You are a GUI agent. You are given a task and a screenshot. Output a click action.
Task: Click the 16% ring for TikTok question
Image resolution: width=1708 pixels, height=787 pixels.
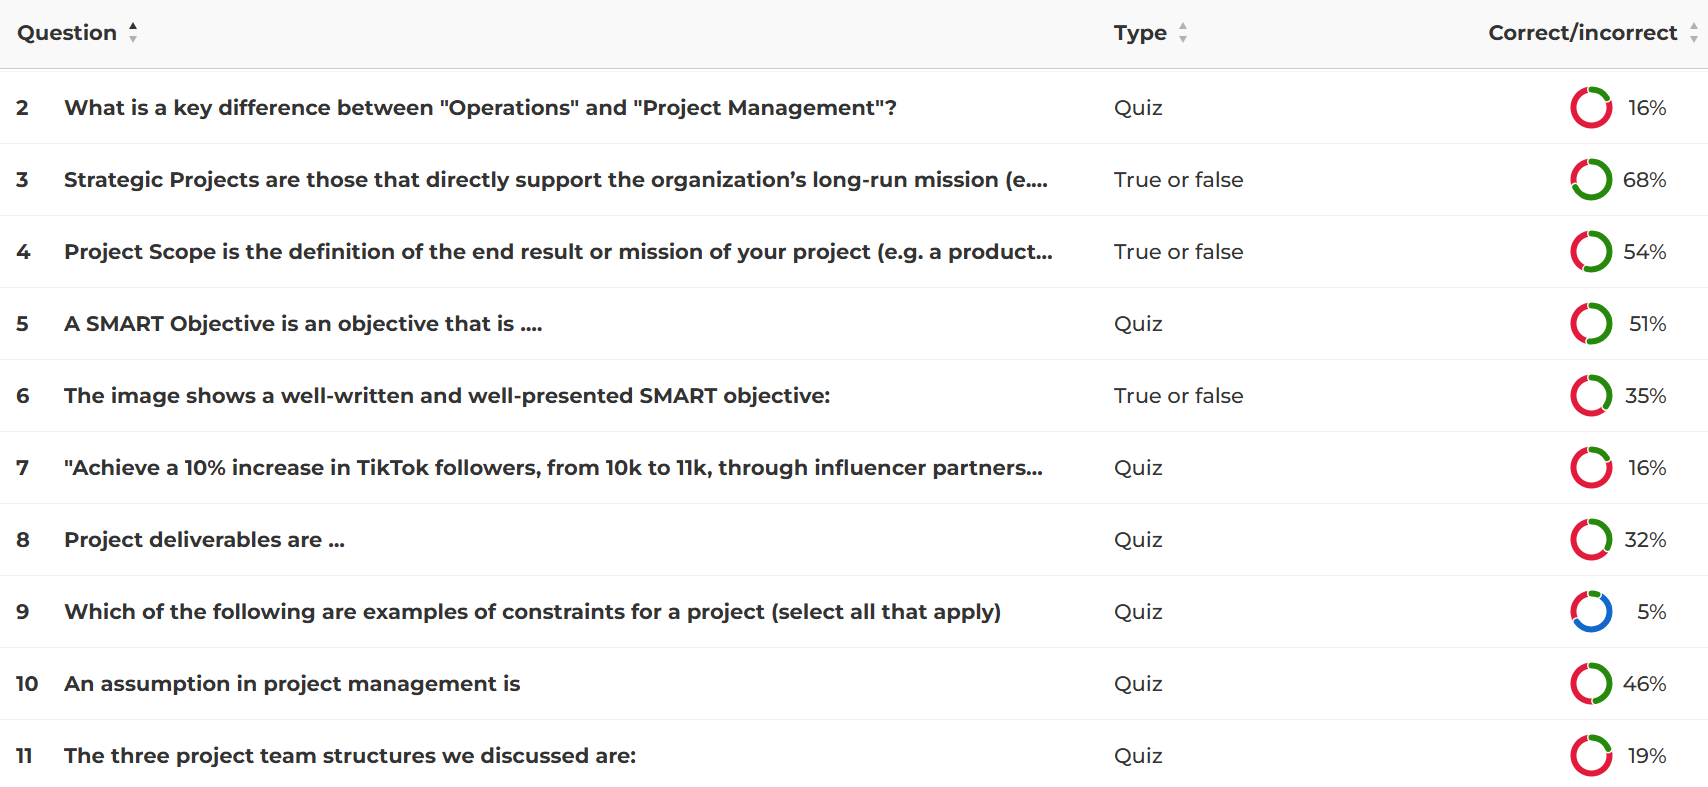[x=1590, y=468]
